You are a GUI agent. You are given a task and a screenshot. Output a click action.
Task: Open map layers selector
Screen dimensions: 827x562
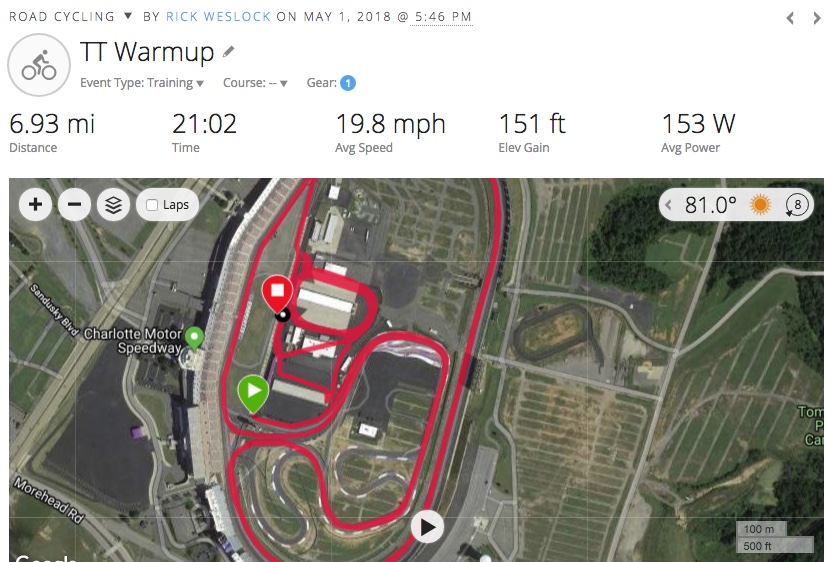pos(113,205)
